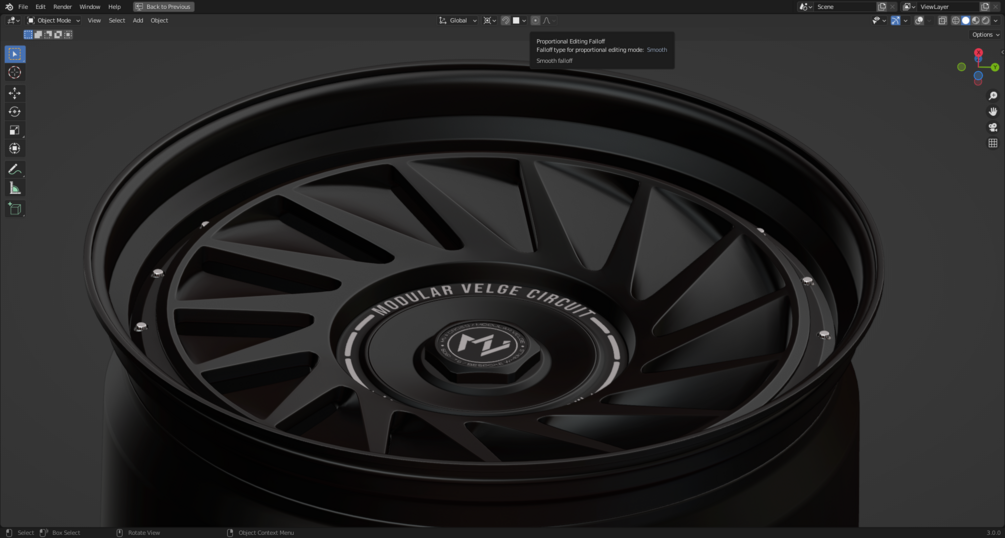The image size is (1005, 538).
Task: Toggle X-ray mode
Action: [x=942, y=21]
